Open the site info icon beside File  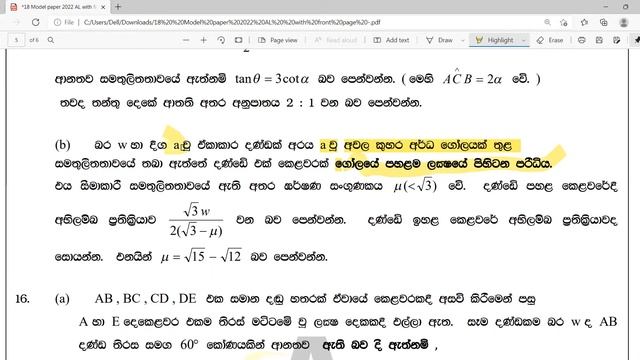click(x=58, y=22)
